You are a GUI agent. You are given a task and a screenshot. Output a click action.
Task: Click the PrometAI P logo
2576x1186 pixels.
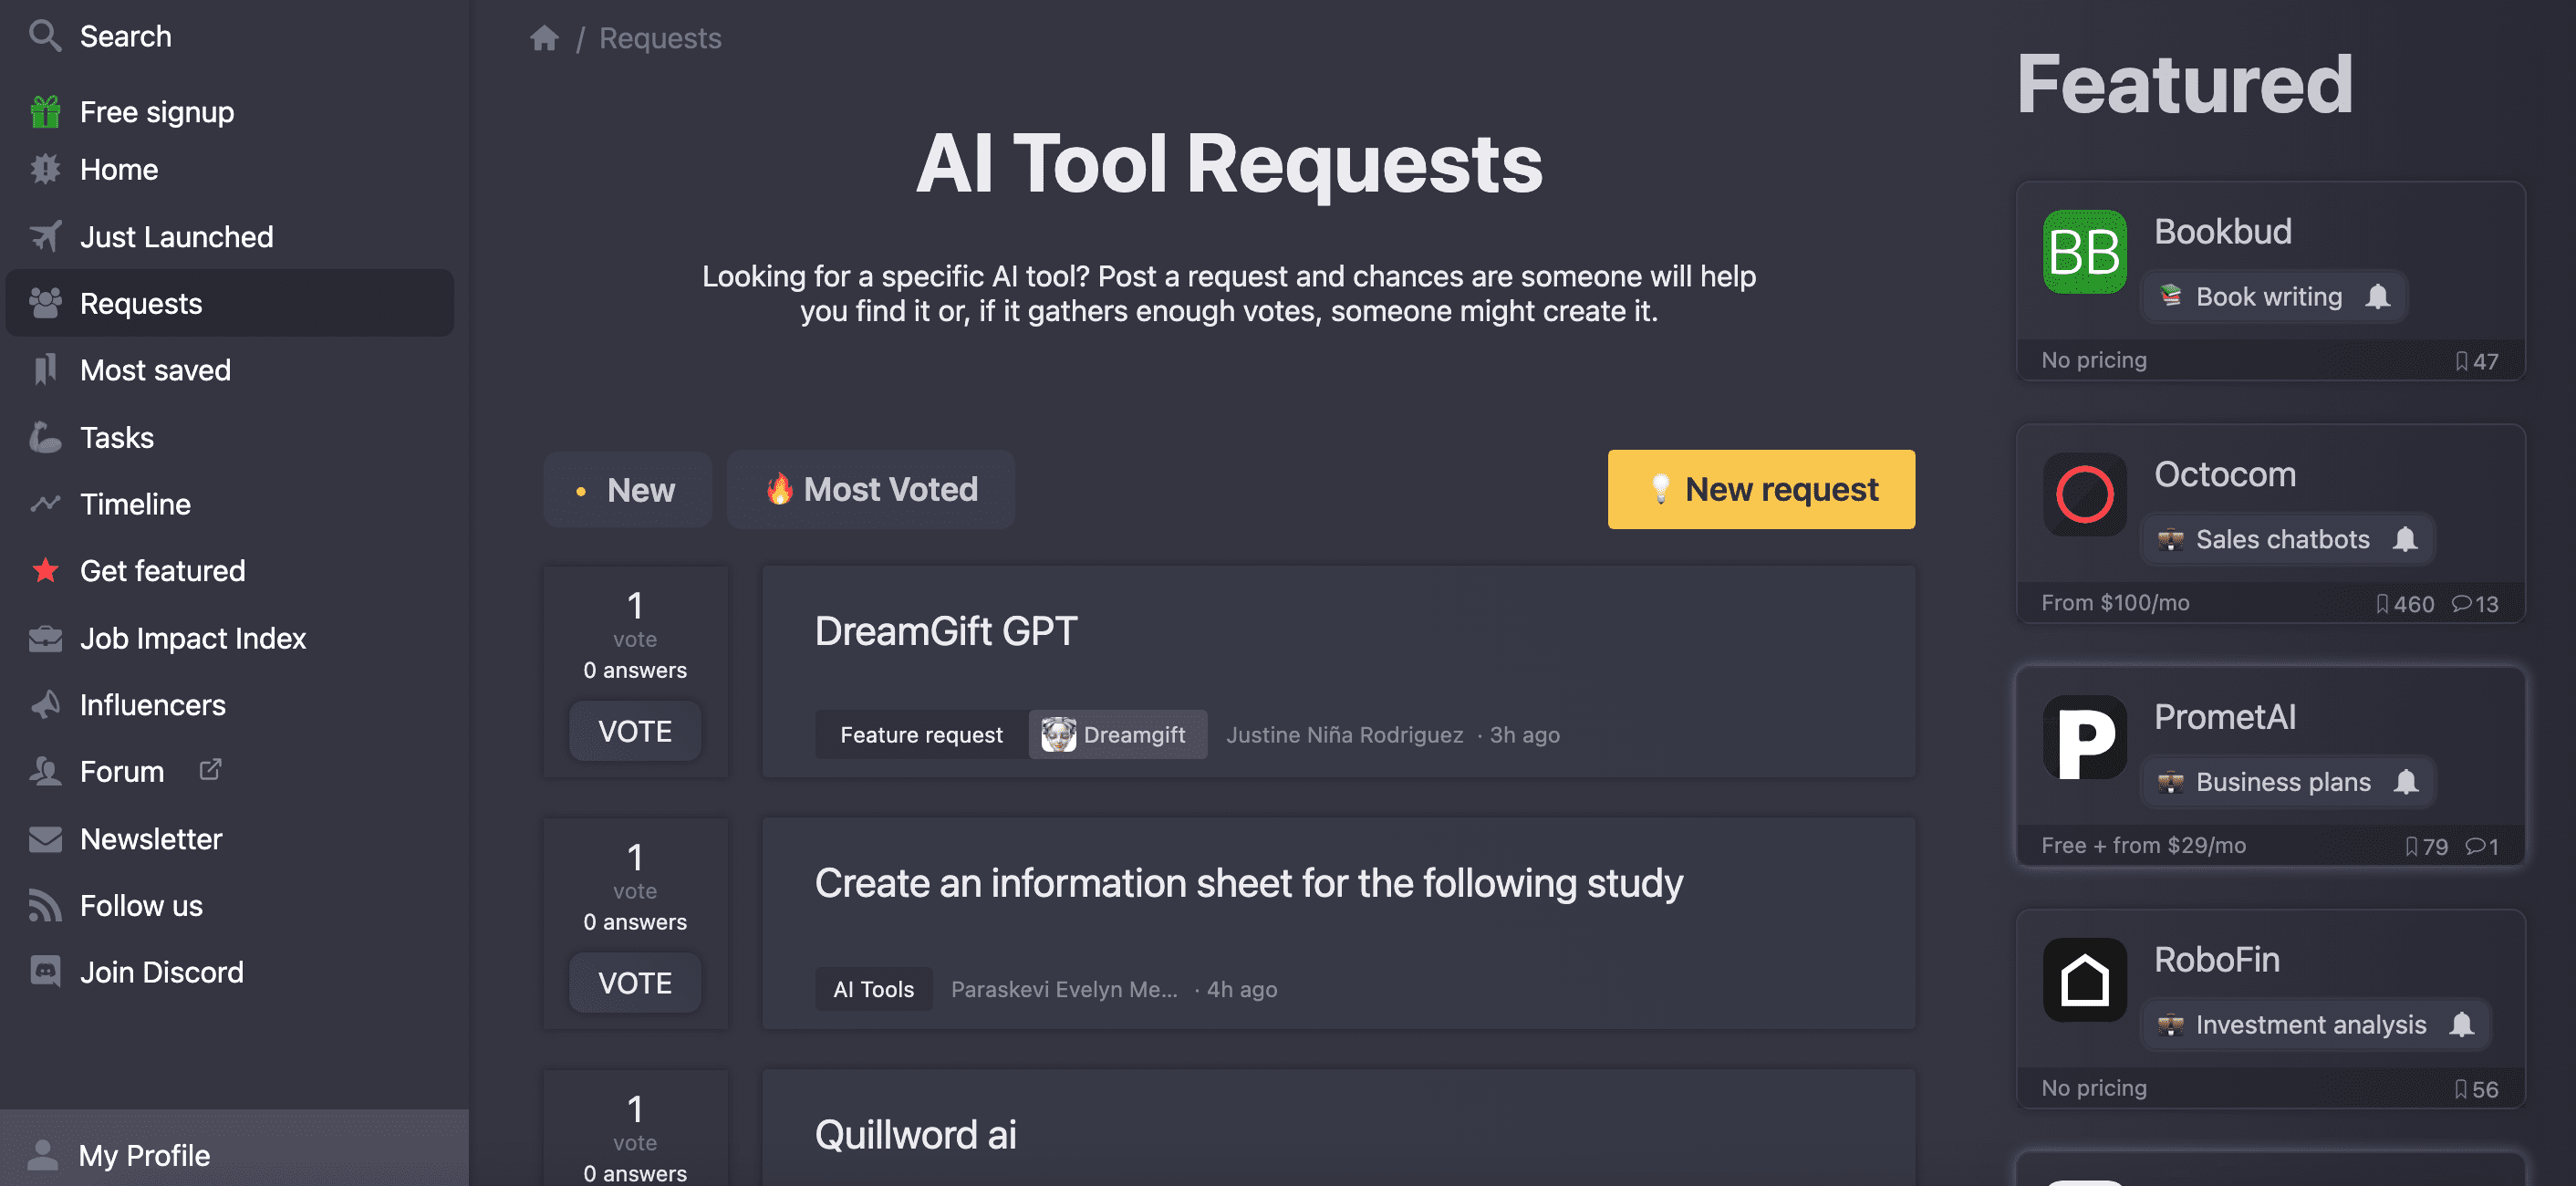[2084, 738]
